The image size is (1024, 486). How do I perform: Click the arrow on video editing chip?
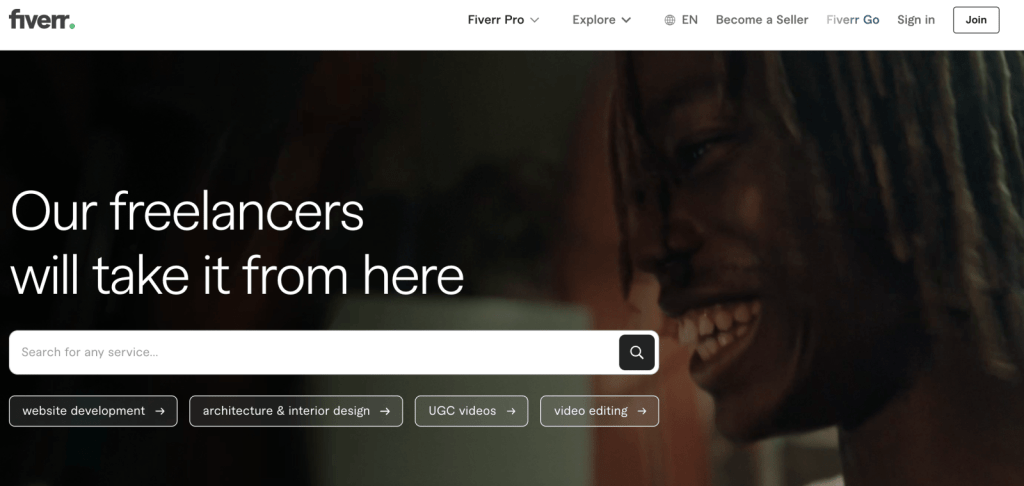coord(642,411)
